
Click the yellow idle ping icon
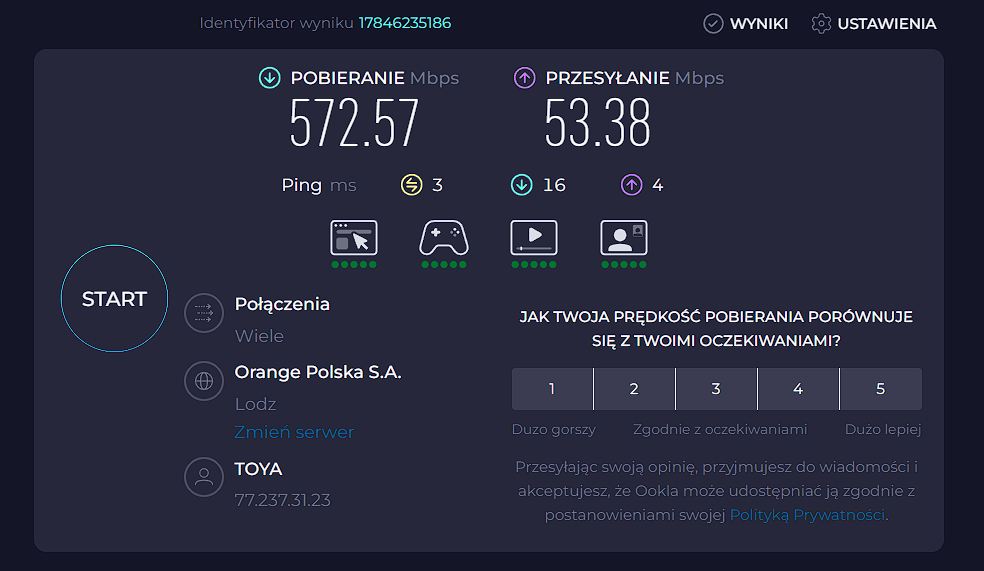pyautogui.click(x=412, y=185)
